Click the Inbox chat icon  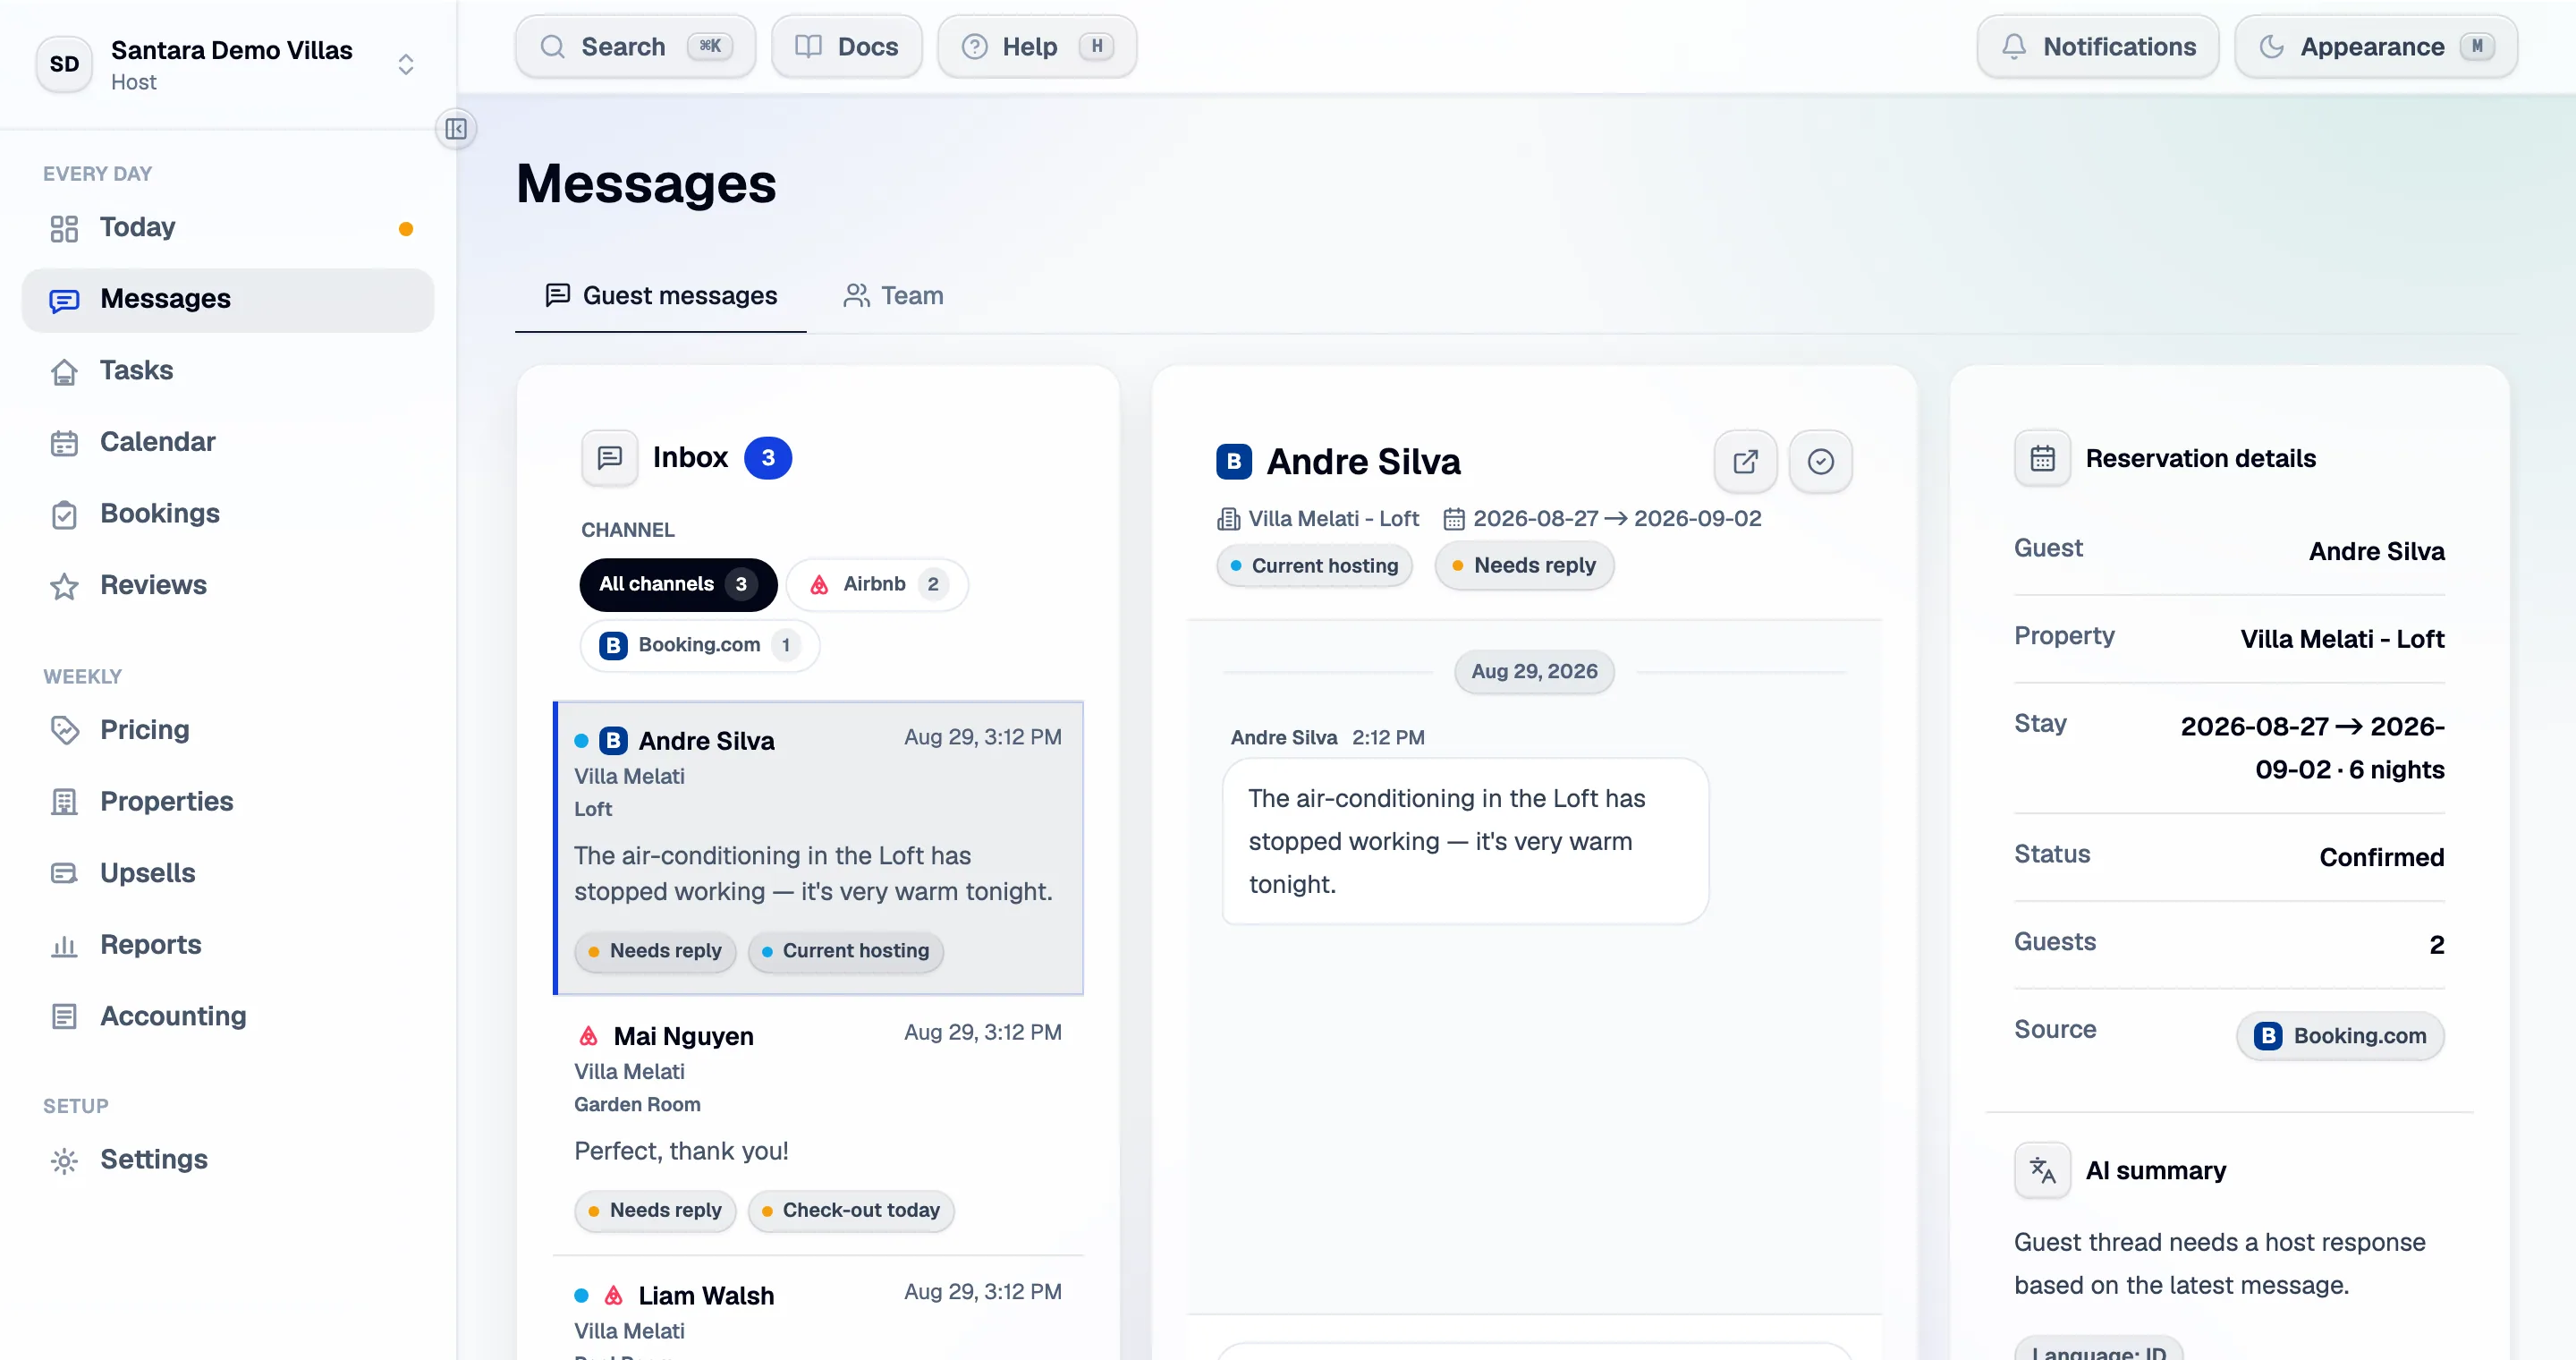[x=609, y=458]
